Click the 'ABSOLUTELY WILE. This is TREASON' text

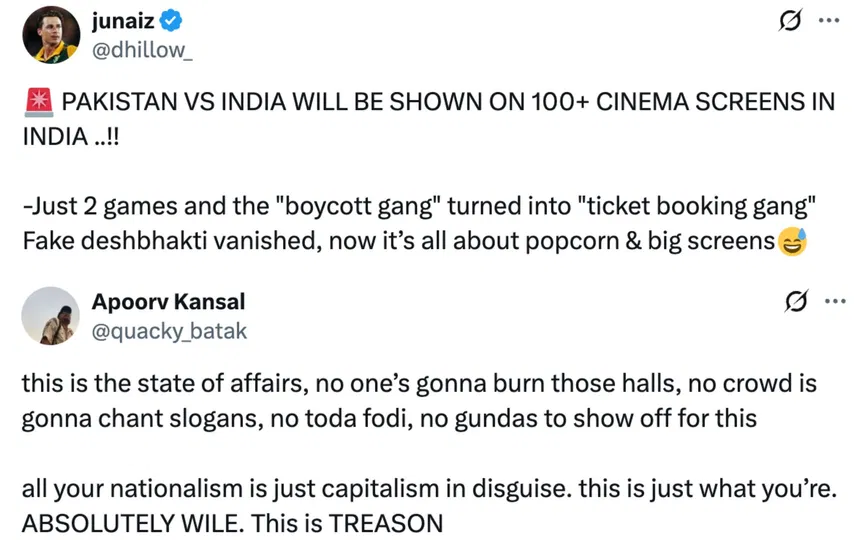coord(233,522)
